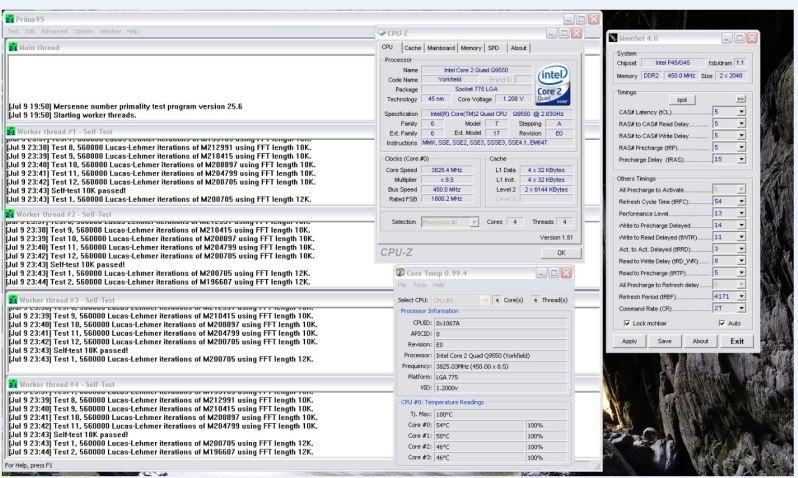The width and height of the screenshot is (798, 478).
Task: Click the Frequency field in Core Temp
Action: [501, 367]
